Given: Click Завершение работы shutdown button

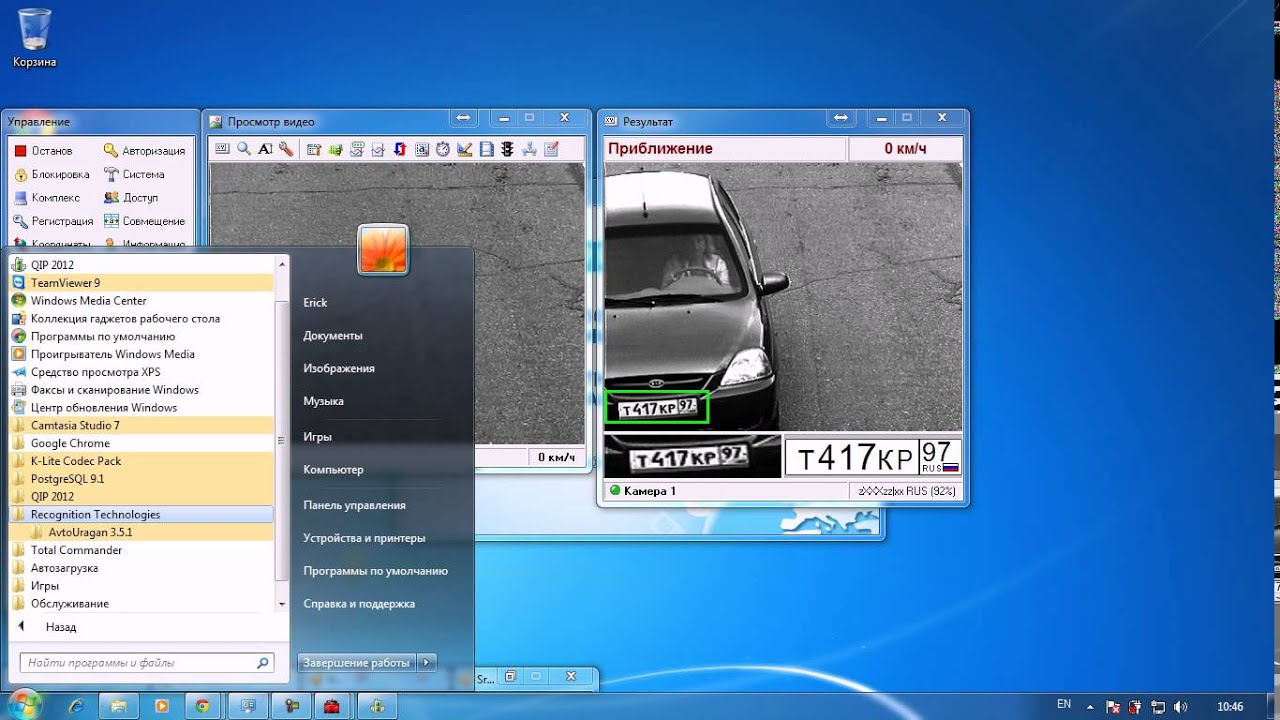Looking at the screenshot, I should [x=357, y=663].
